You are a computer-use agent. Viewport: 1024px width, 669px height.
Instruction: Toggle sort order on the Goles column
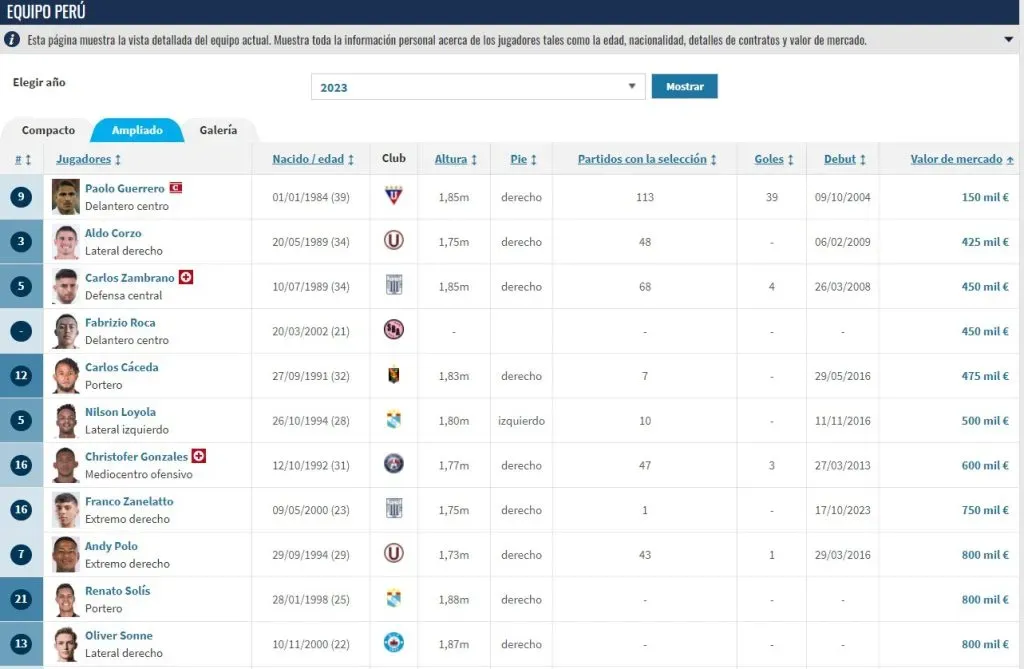tap(772, 159)
